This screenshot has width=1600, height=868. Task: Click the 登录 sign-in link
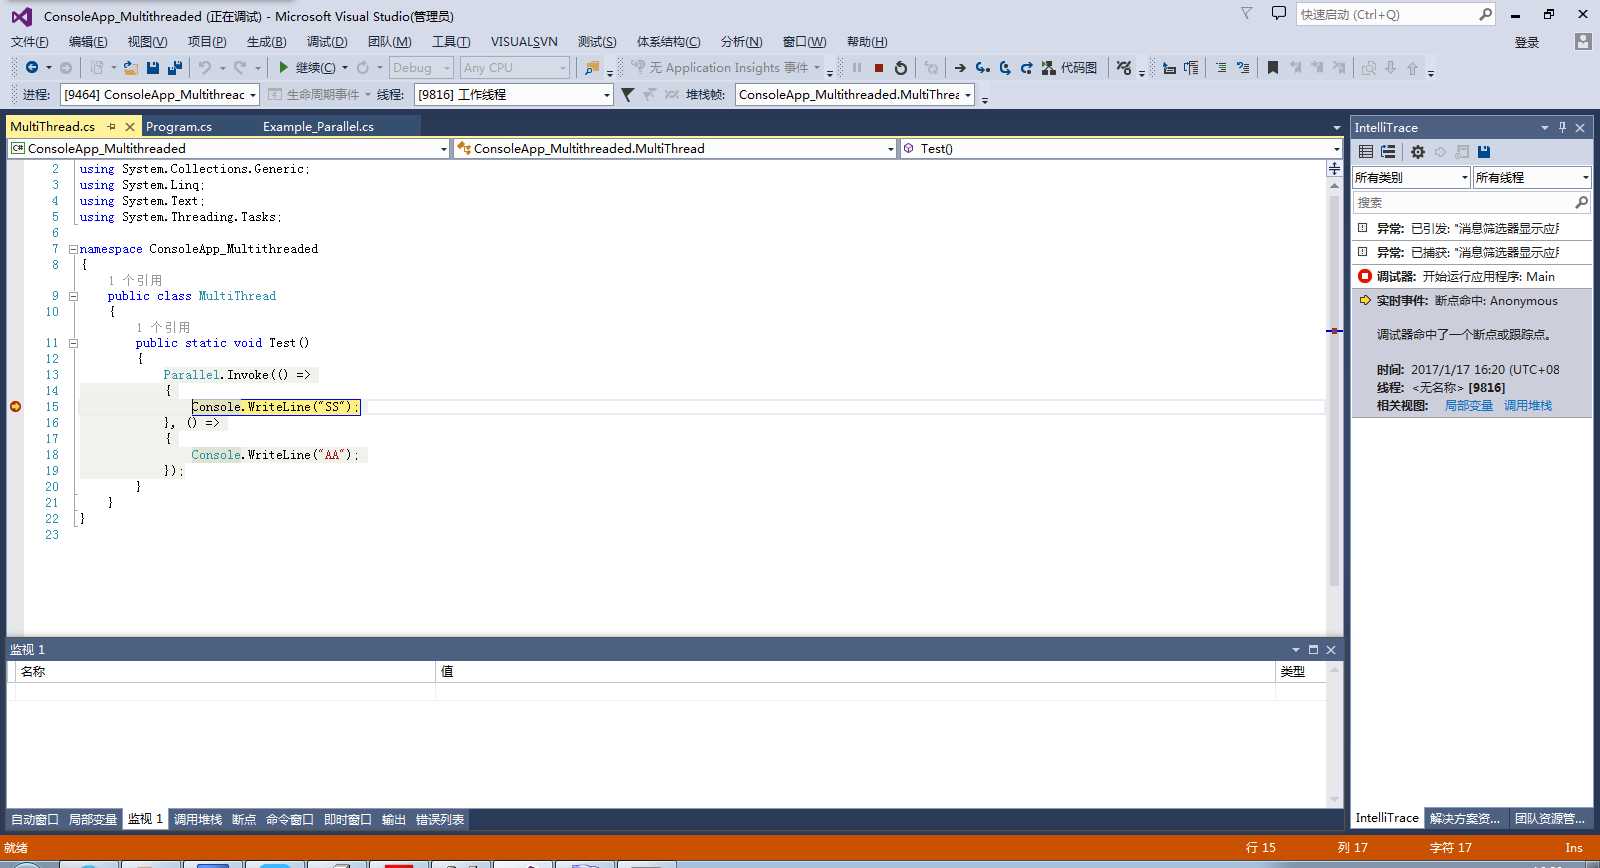coord(1527,42)
